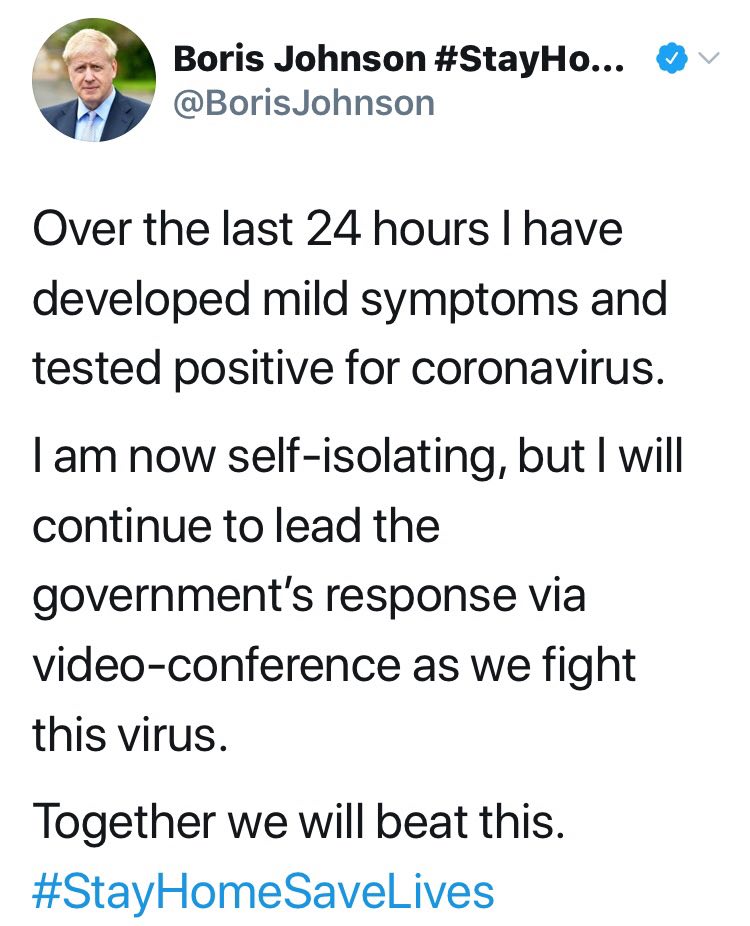750x926 pixels.
Task: Select the line "developed mild symptoms and"
Action: coord(349,299)
